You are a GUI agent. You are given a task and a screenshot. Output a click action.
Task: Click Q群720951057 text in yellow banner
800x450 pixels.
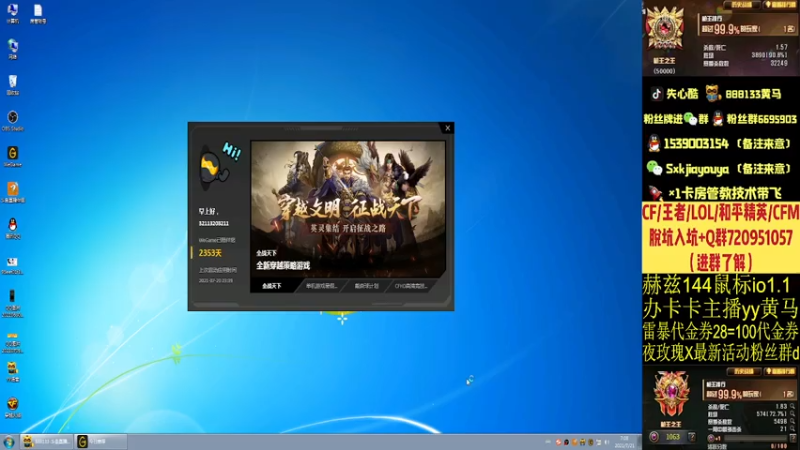[x=746, y=238]
